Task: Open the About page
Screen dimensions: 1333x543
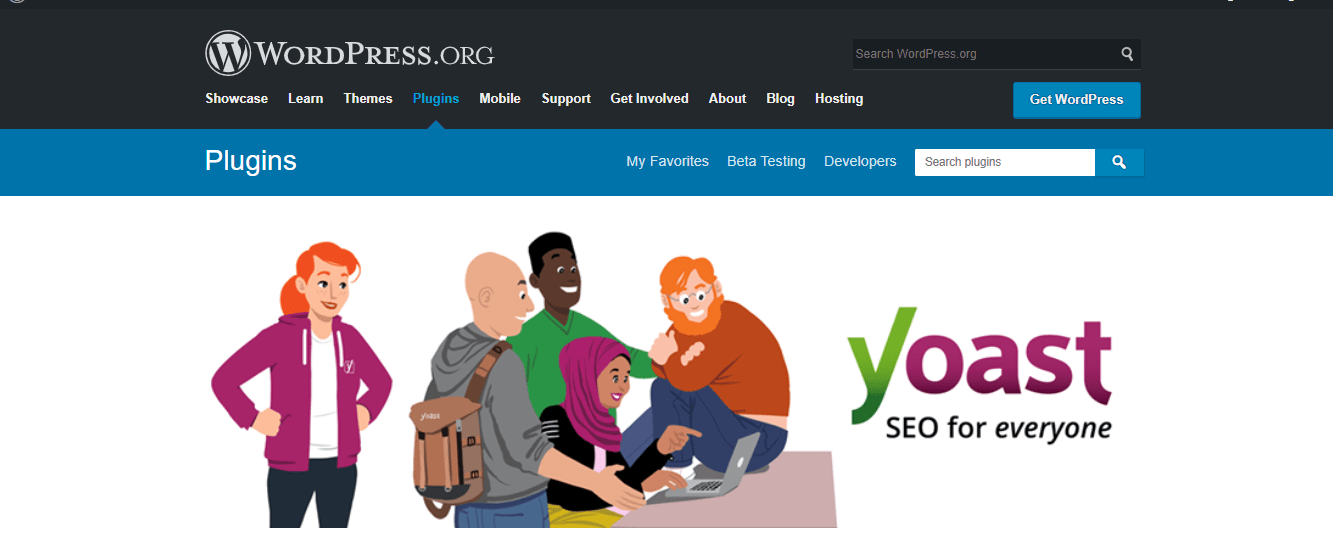Action: (728, 98)
